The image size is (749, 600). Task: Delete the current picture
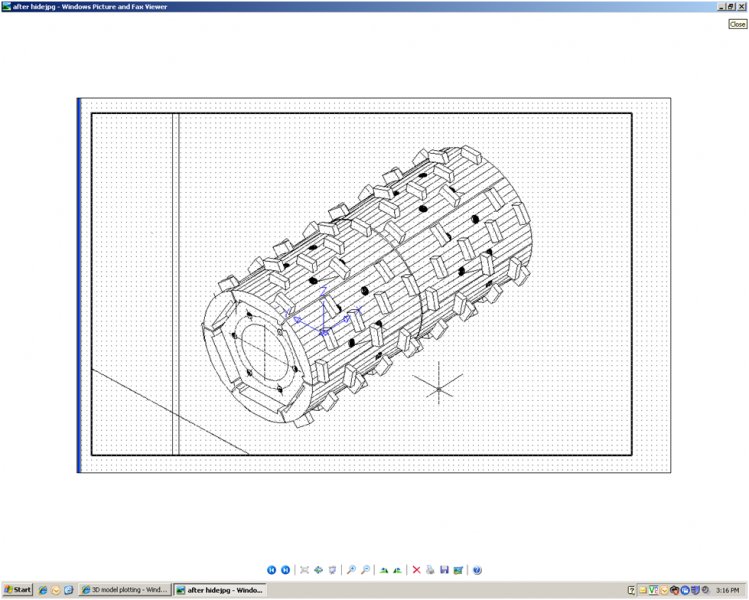click(417, 570)
